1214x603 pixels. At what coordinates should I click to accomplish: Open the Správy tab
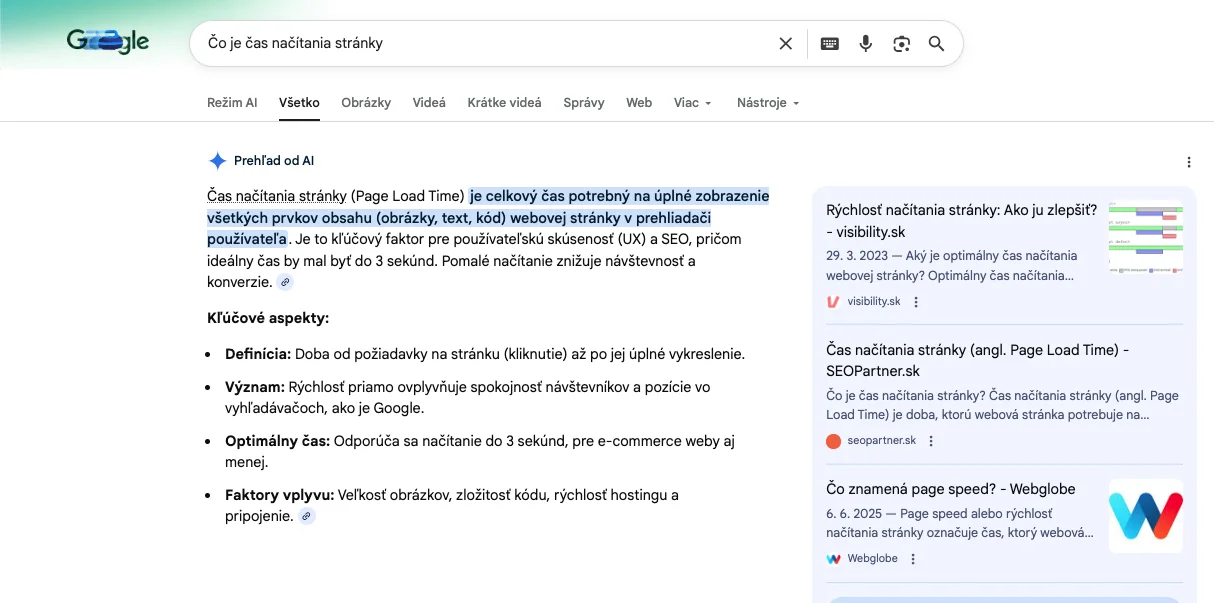coord(584,103)
